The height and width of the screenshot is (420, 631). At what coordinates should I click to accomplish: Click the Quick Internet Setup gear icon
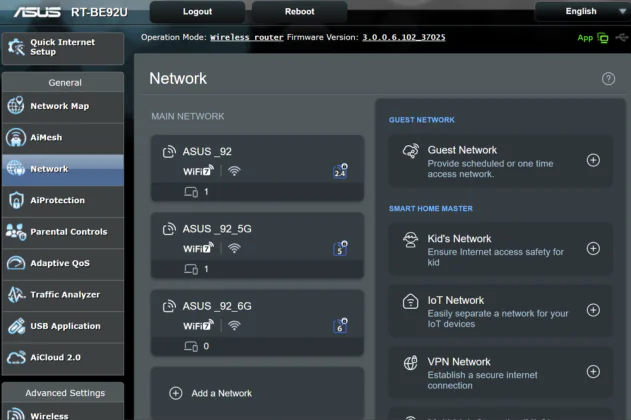pyautogui.click(x=16, y=47)
